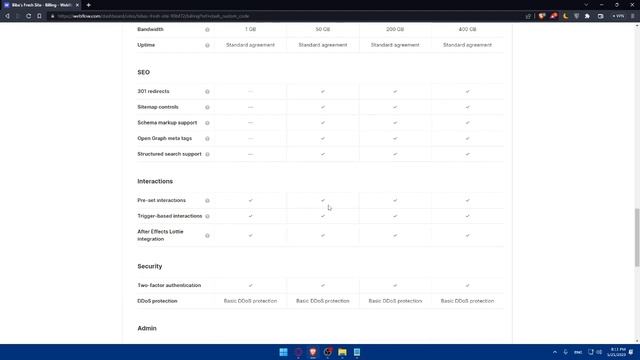This screenshot has height=360, width=640.
Task: Click the Sitemap controls info icon
Action: 207,107
